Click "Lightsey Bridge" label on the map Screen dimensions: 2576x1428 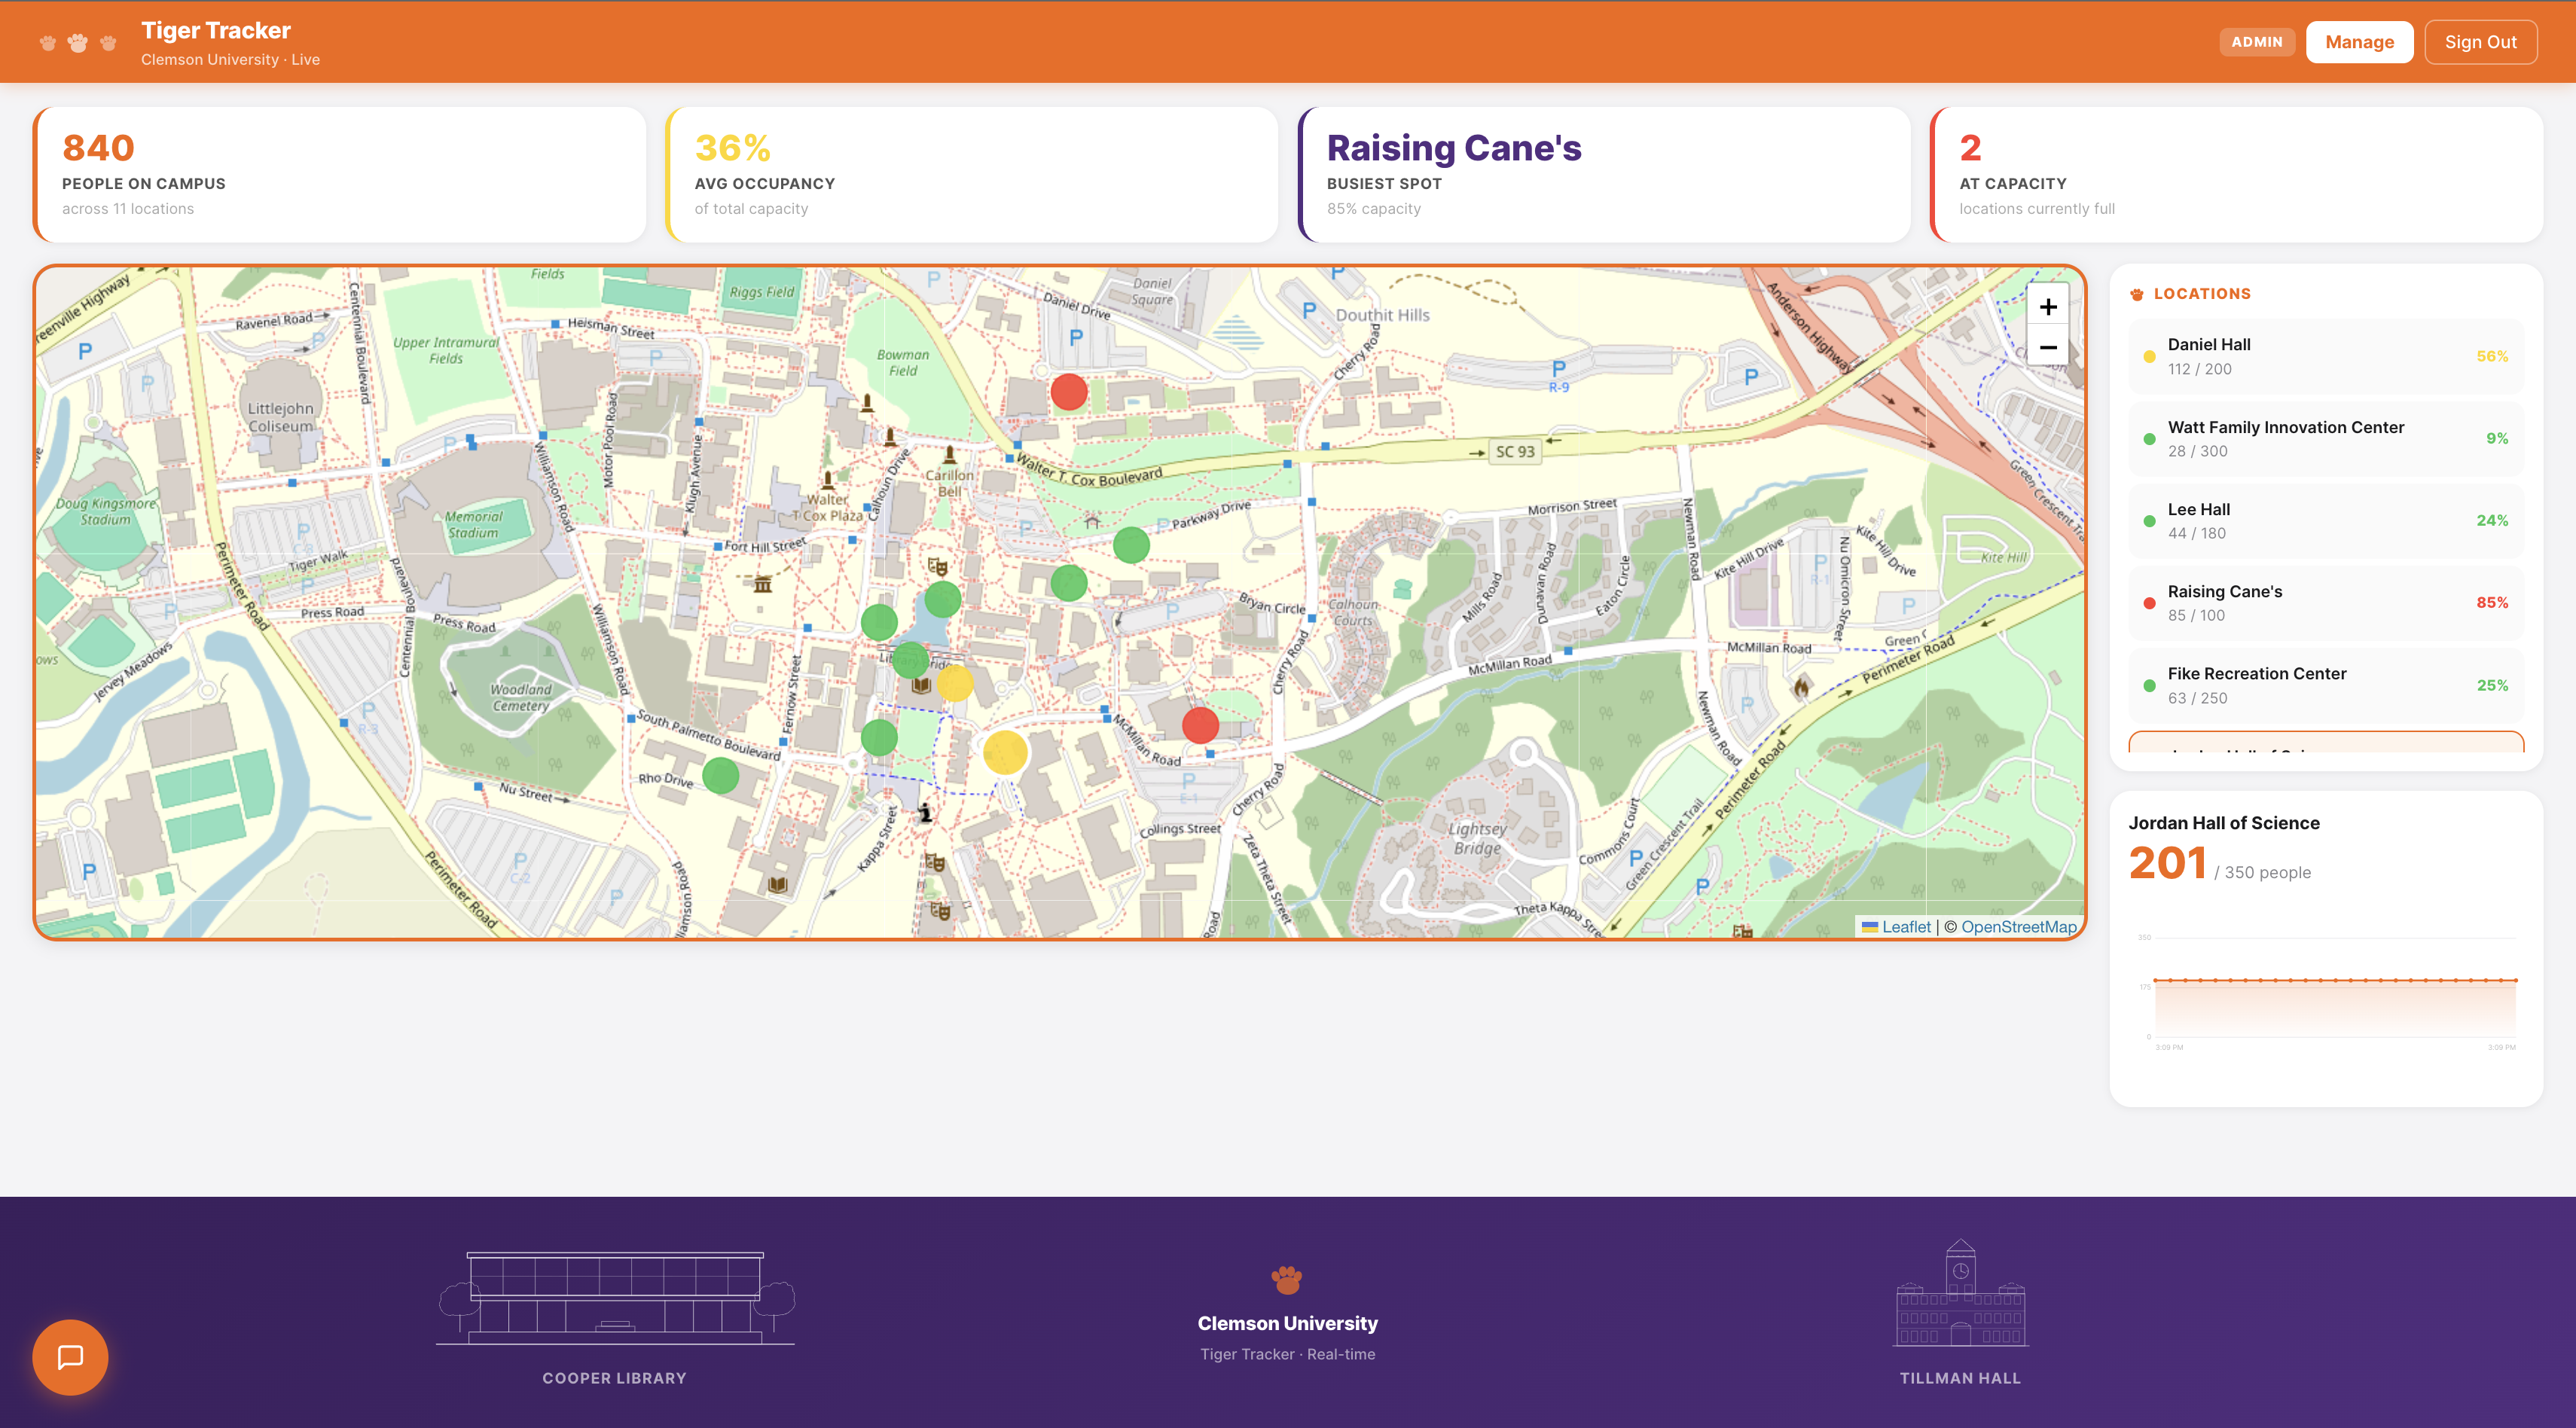[x=1477, y=839]
